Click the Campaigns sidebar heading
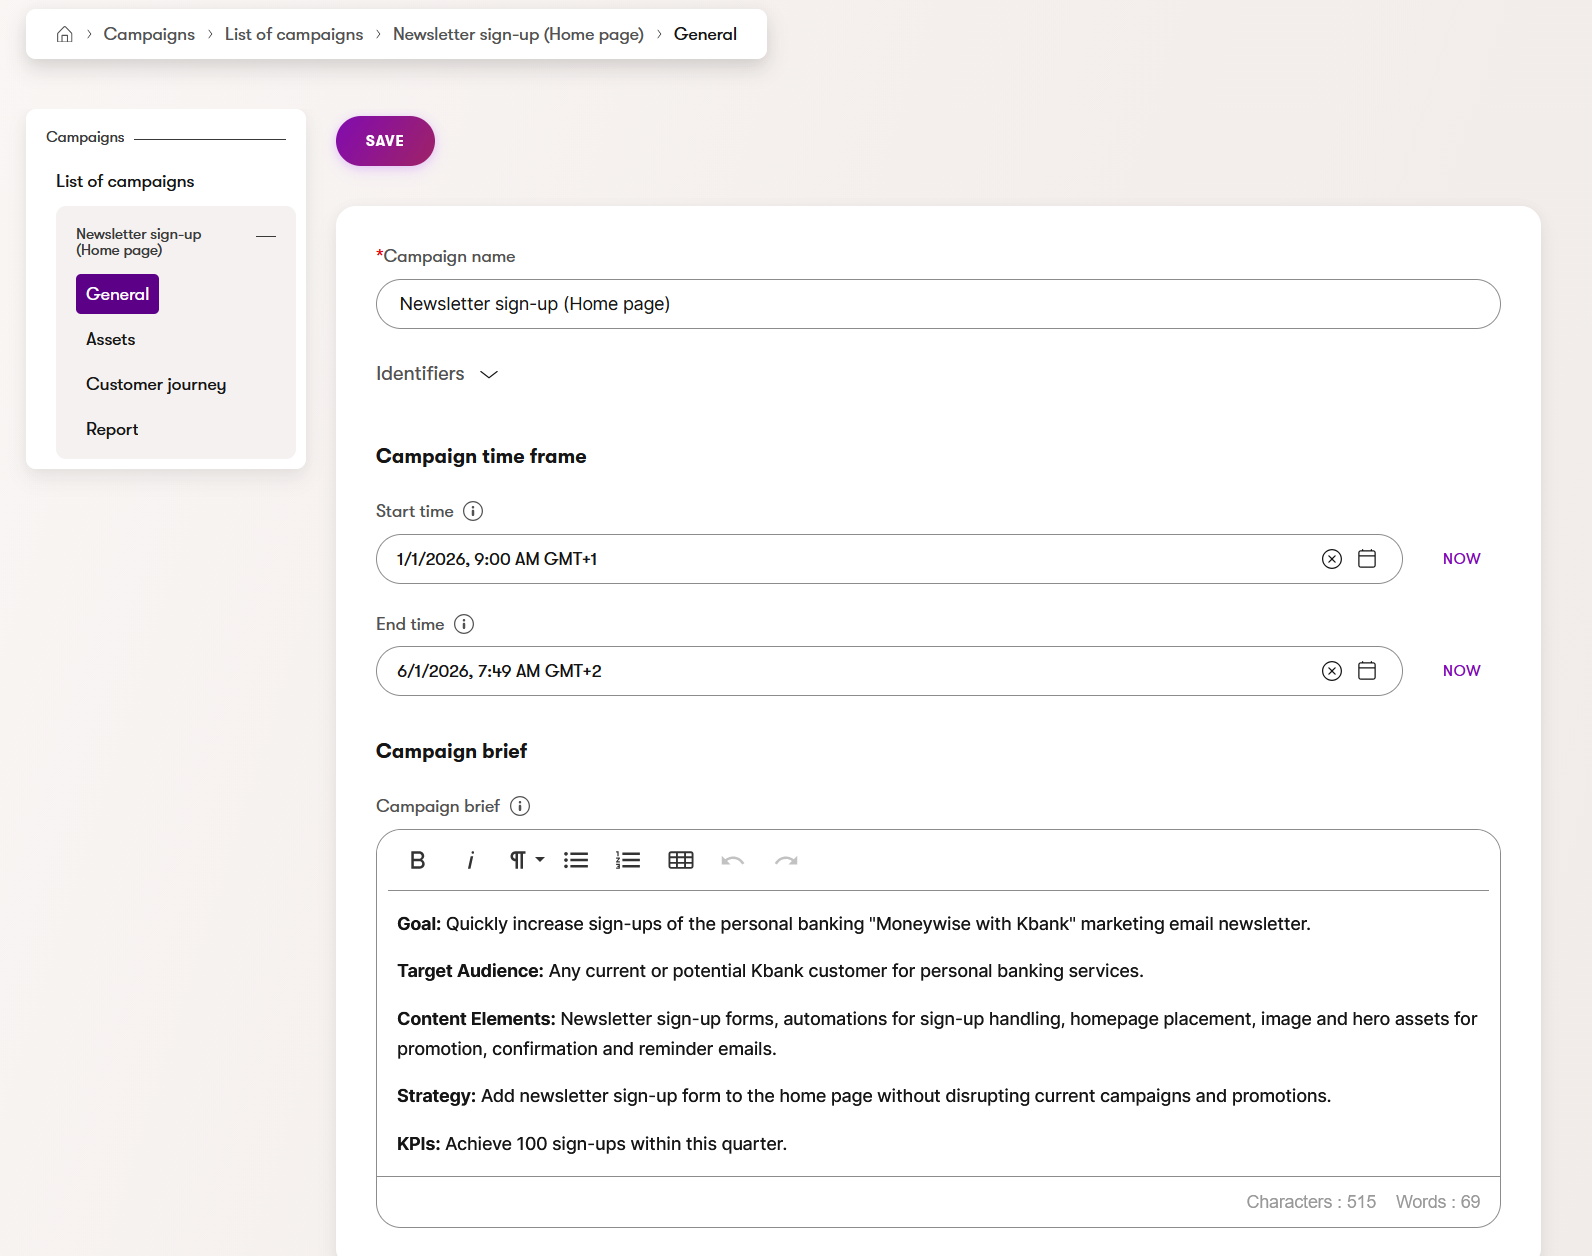 [x=85, y=137]
